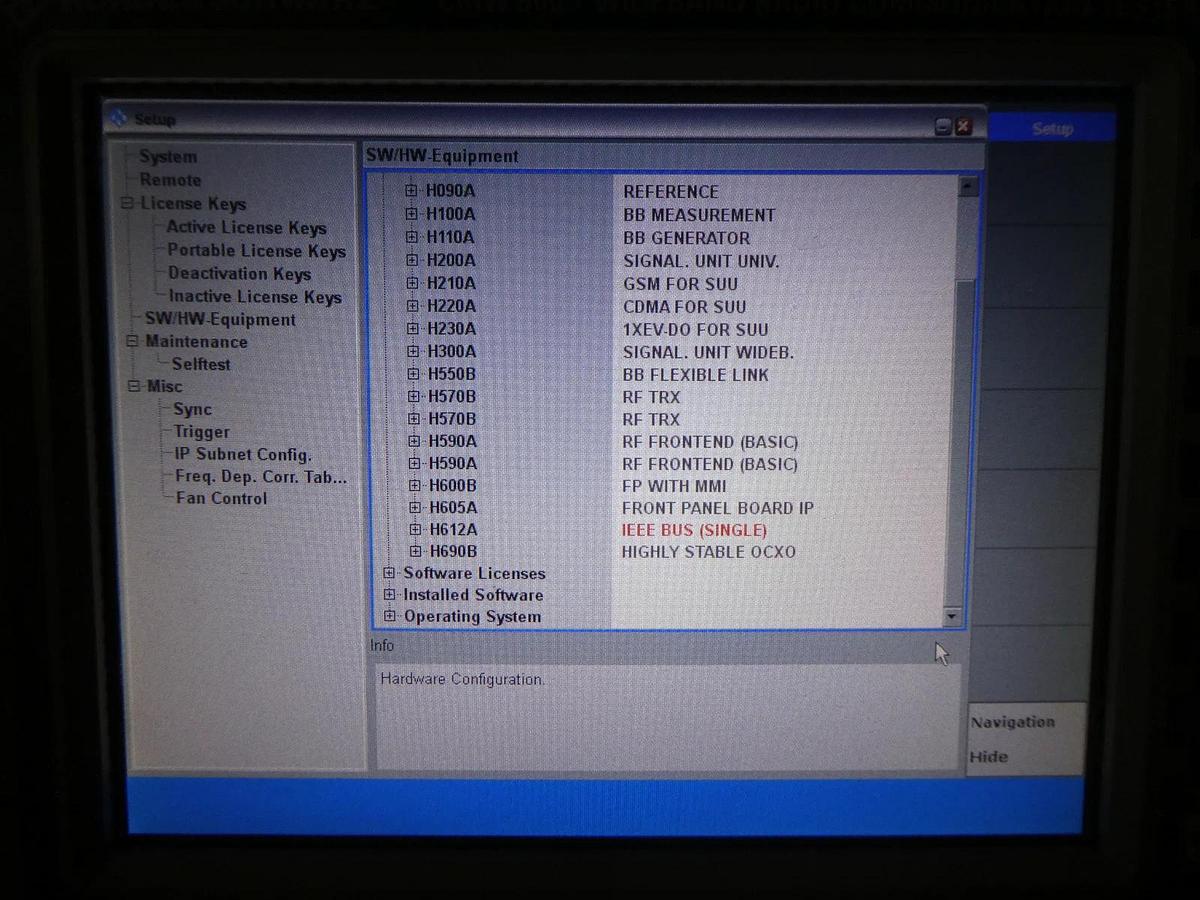Expand the Operating System node
Viewport: 1200px width, 900px height.
point(390,616)
